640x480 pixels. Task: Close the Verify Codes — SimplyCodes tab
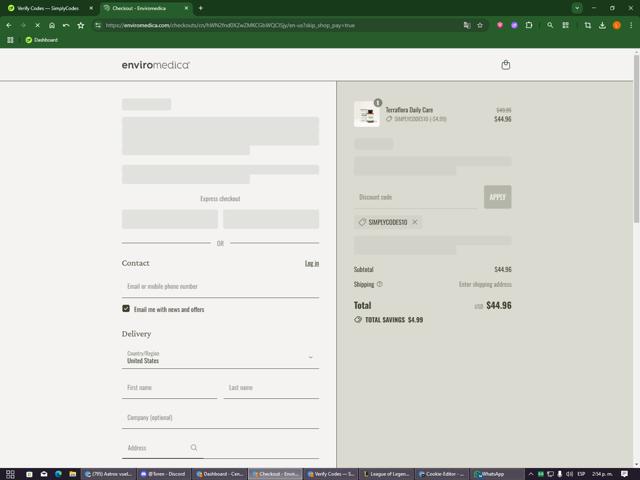(91, 8)
